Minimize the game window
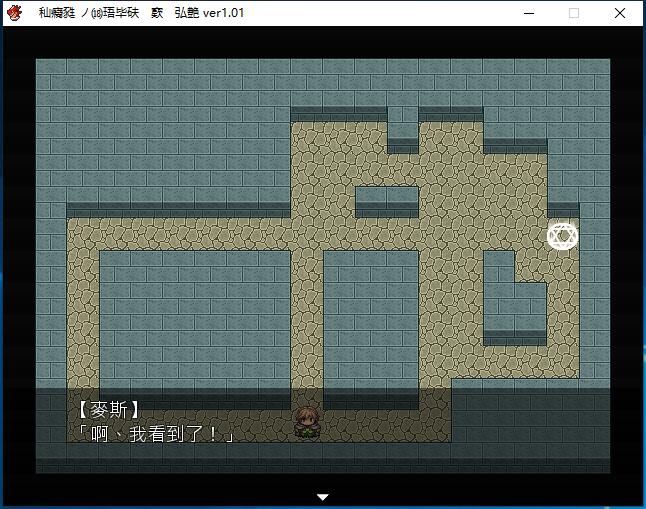The height and width of the screenshot is (509, 646). 527,13
